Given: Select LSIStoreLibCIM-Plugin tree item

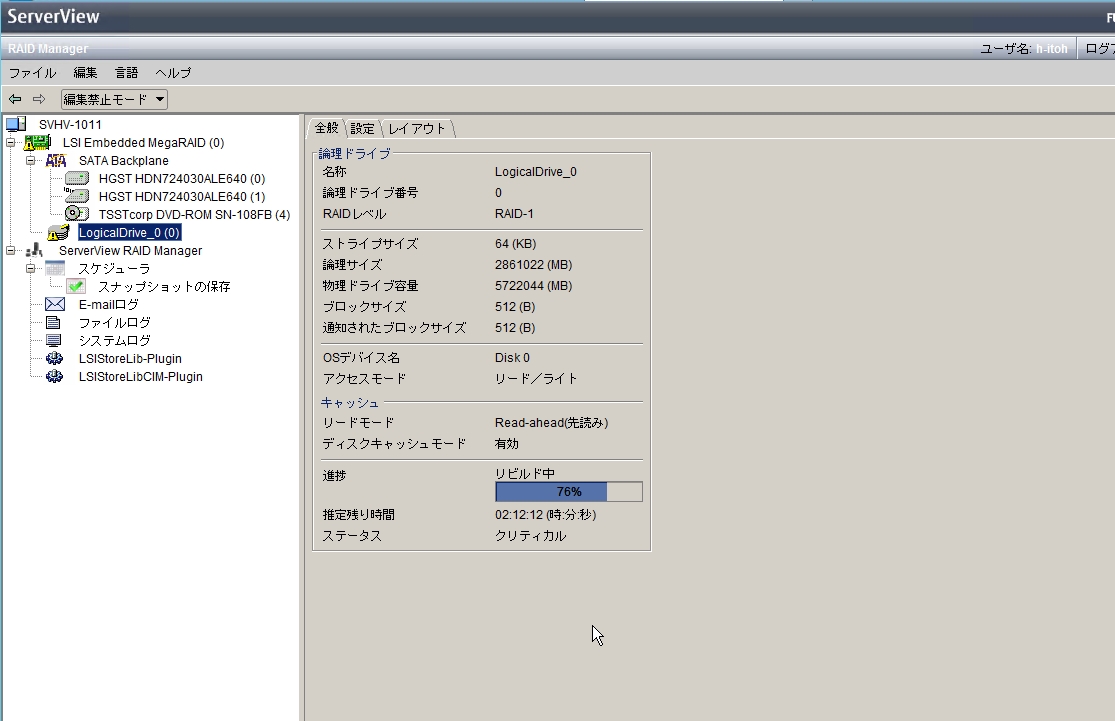Looking at the screenshot, I should tap(141, 376).
